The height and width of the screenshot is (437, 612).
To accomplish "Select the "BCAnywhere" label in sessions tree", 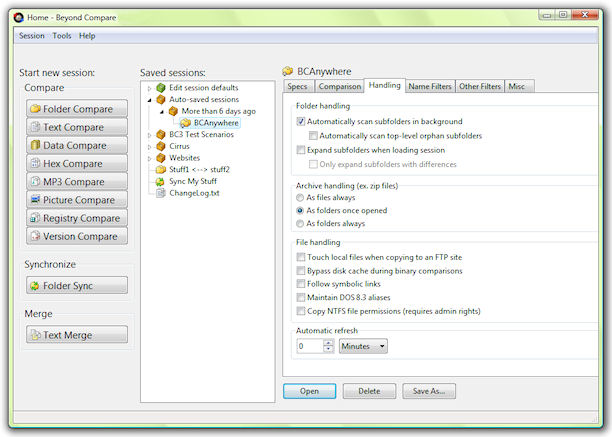I will click(x=216, y=123).
